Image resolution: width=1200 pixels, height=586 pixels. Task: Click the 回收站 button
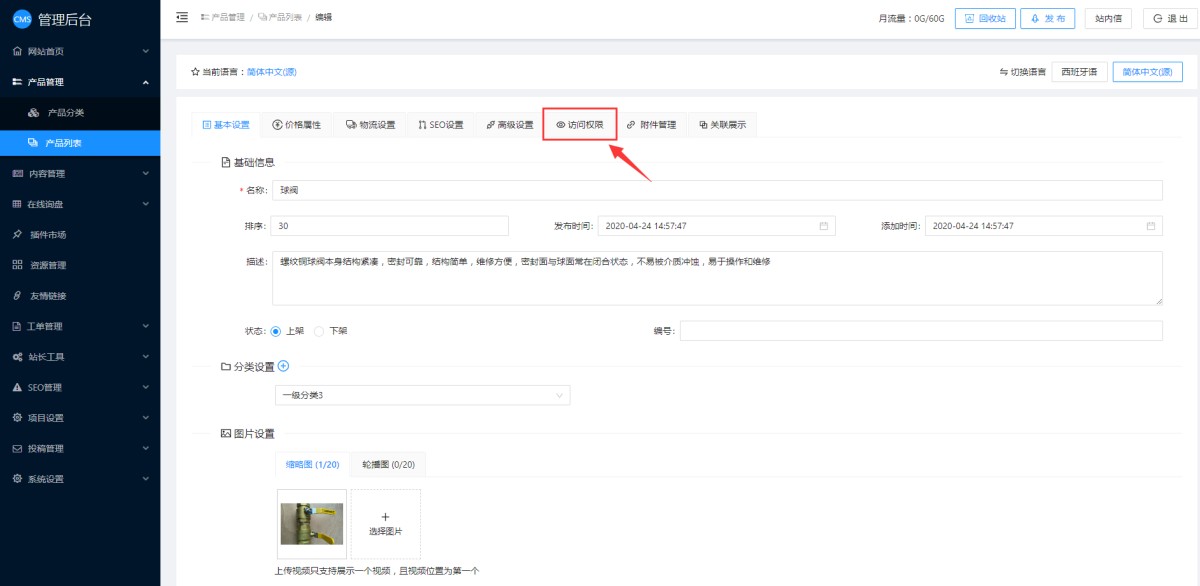click(x=985, y=18)
